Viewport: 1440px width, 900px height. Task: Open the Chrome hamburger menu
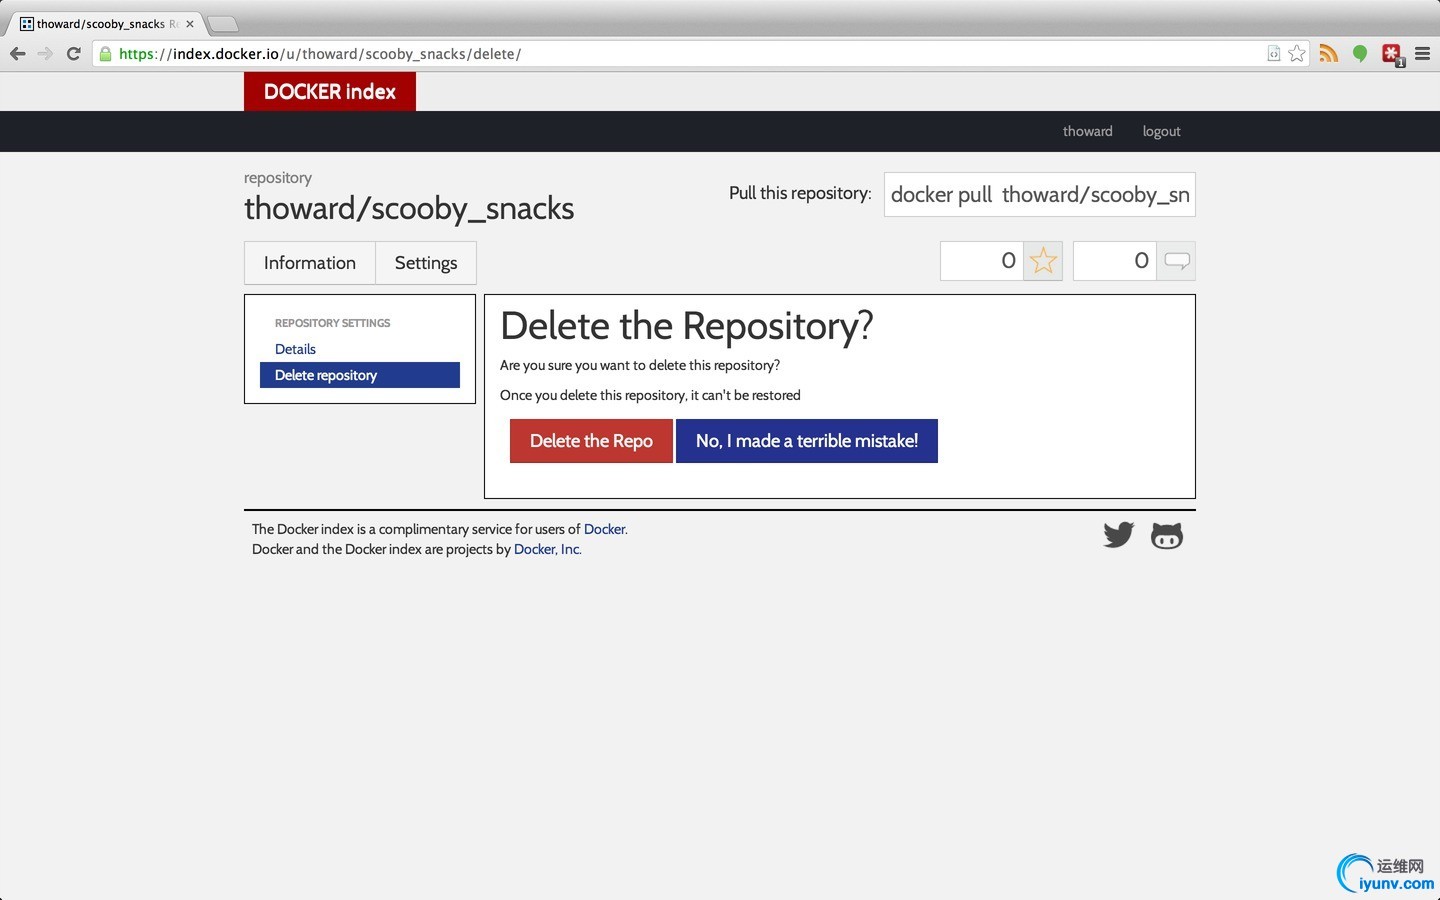(1423, 54)
